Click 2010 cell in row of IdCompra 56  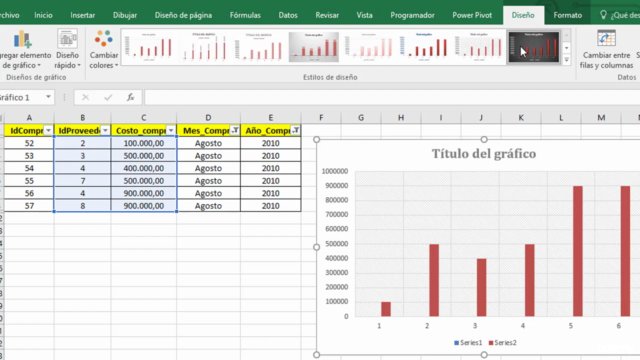[x=271, y=193]
